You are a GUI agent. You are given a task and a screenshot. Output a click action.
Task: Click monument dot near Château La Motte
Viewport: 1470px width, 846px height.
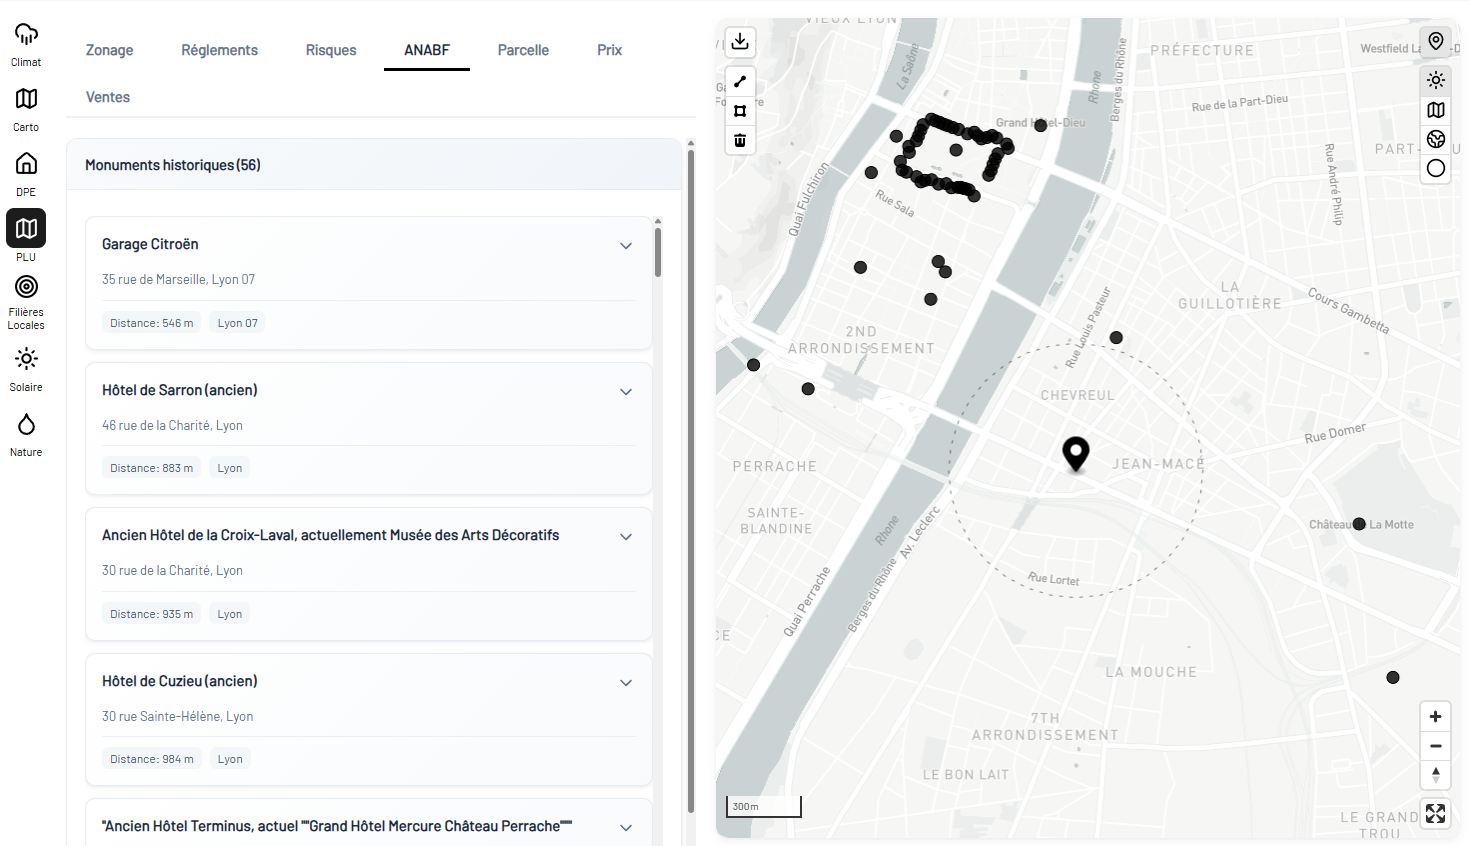(x=1359, y=524)
